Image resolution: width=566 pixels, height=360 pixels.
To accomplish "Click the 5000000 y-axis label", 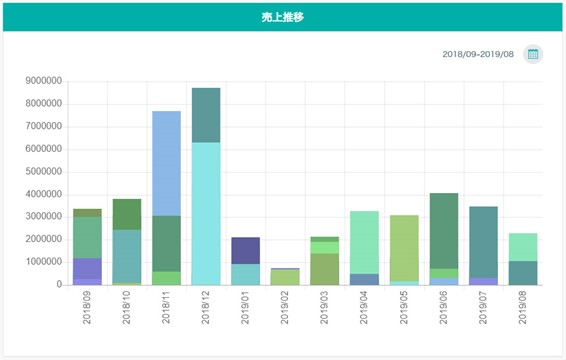I will point(44,172).
